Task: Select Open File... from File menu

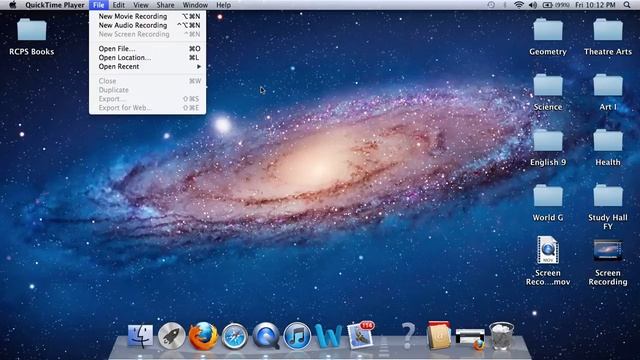Action: coord(148,49)
